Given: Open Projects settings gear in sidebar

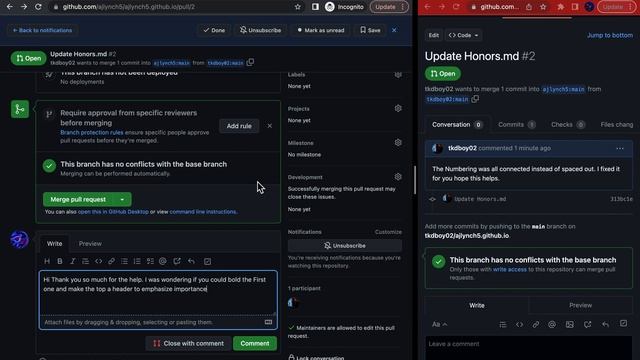Looking at the screenshot, I should pos(398,109).
